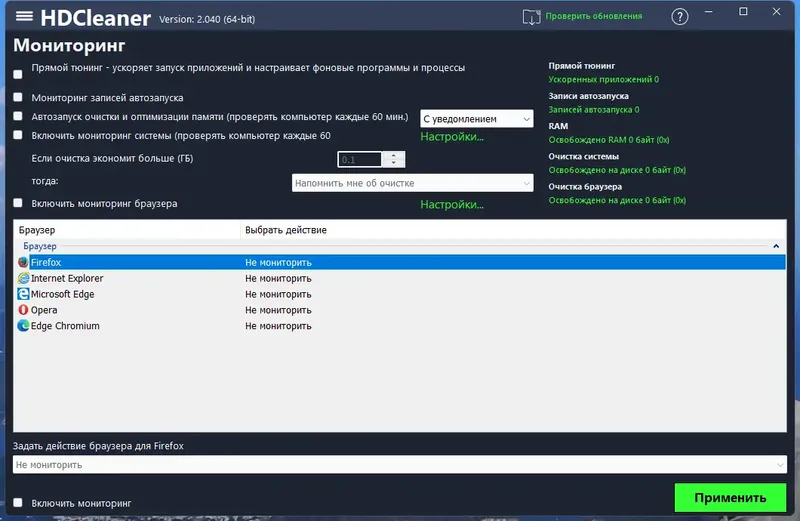The width and height of the screenshot is (800, 521).
Task: Maximize the HDCleaner window
Action: 743,12
